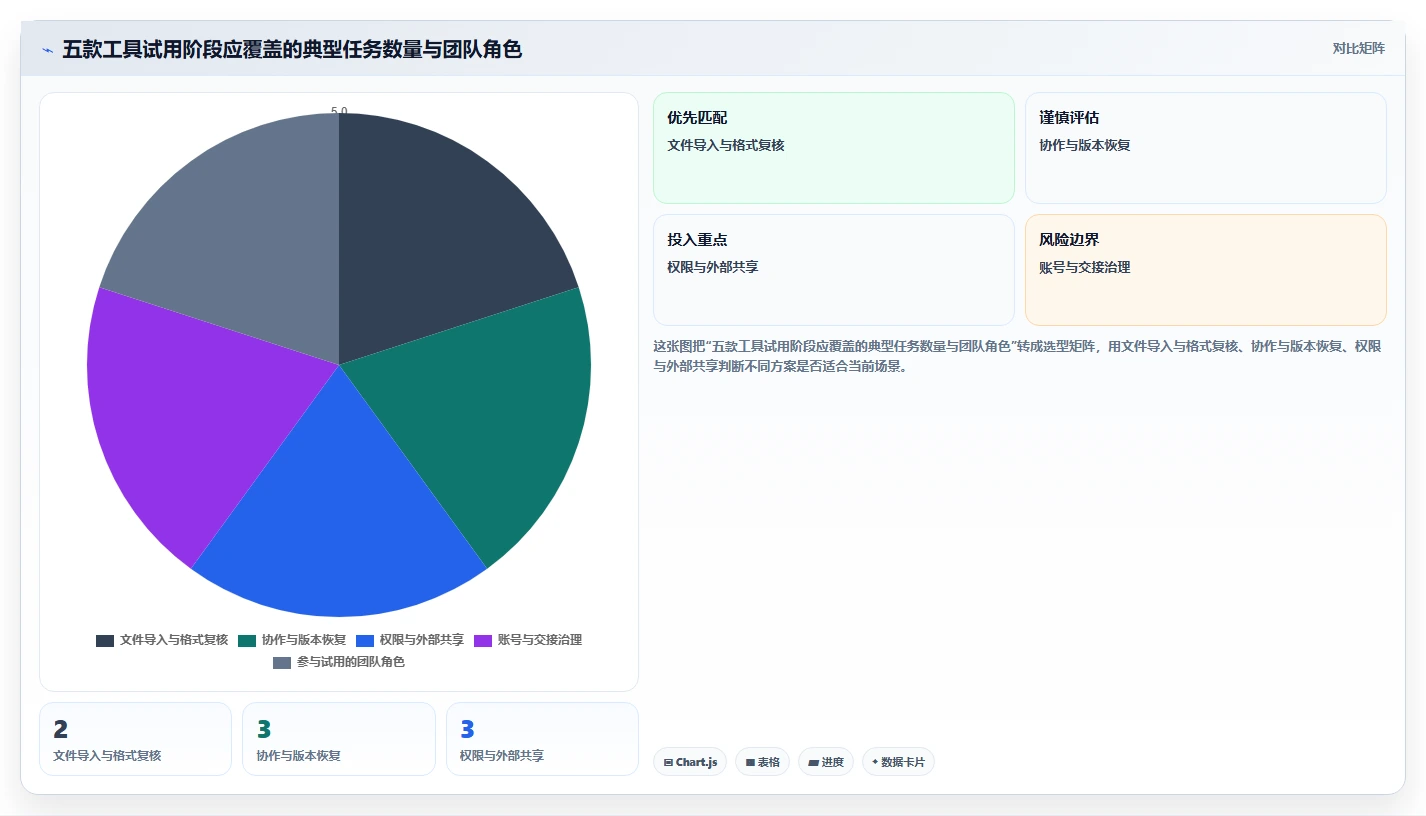This screenshot has height=816, width=1426.
Task: Click 权限与外部共享 text in 投入重点 card
Action: point(713,267)
